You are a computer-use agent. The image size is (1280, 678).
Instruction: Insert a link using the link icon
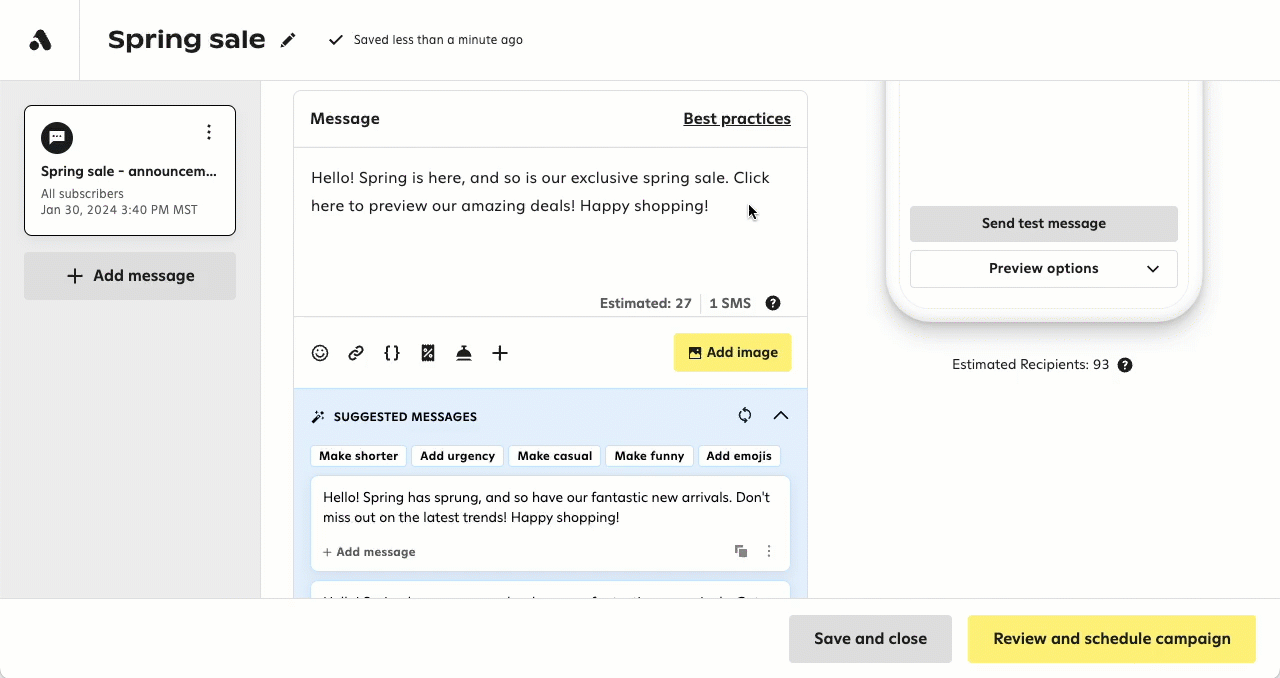(x=356, y=353)
